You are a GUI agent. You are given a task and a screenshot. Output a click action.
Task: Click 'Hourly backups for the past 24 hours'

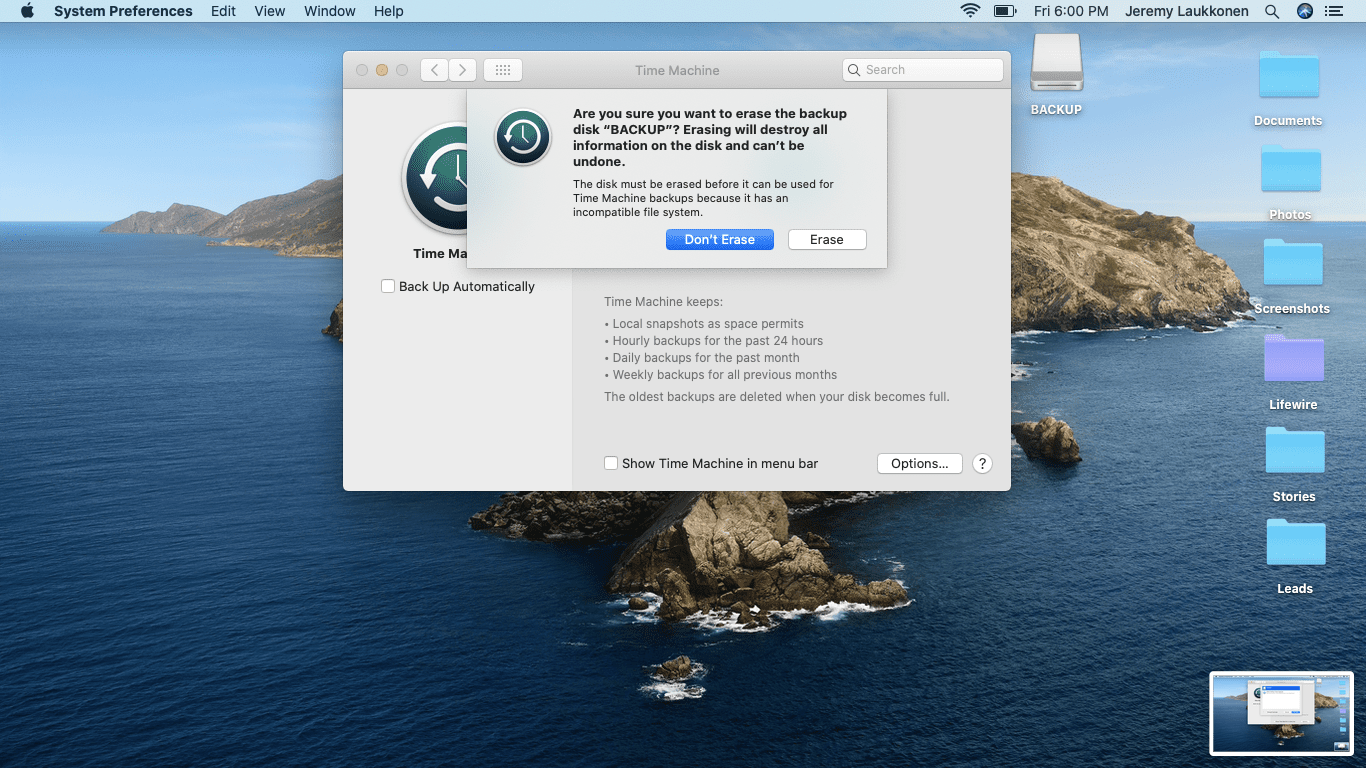click(714, 340)
